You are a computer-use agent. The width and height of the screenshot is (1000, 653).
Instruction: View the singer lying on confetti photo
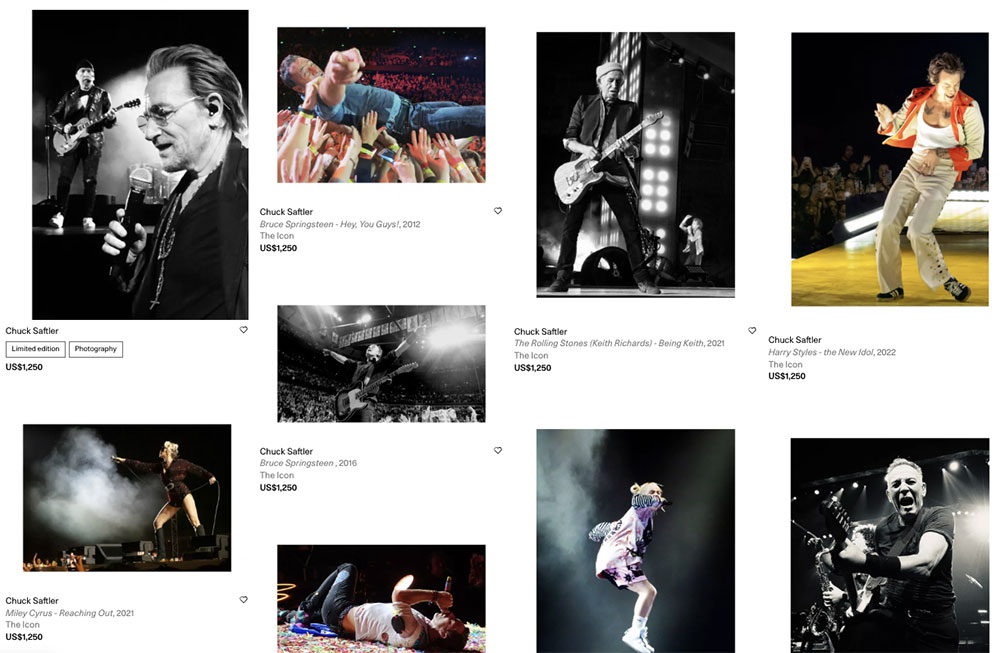tap(381, 598)
